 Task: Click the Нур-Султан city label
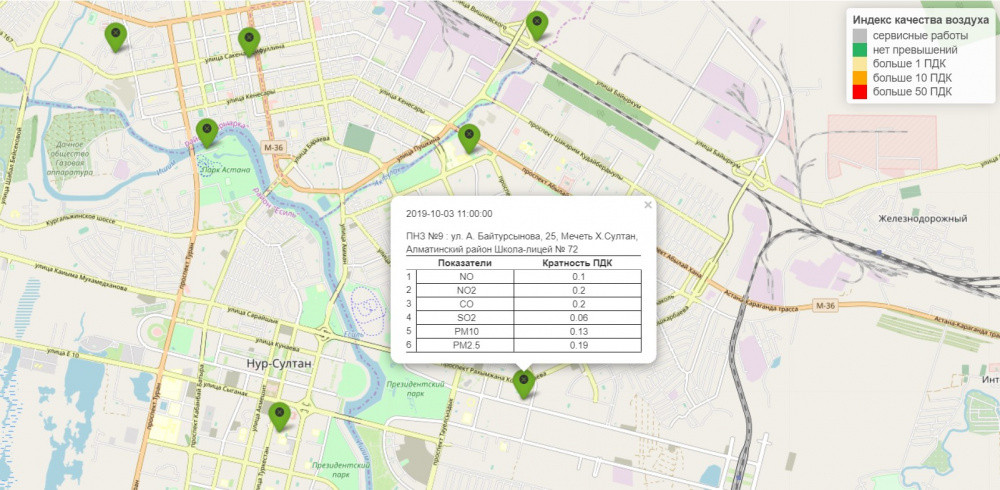coord(279,364)
